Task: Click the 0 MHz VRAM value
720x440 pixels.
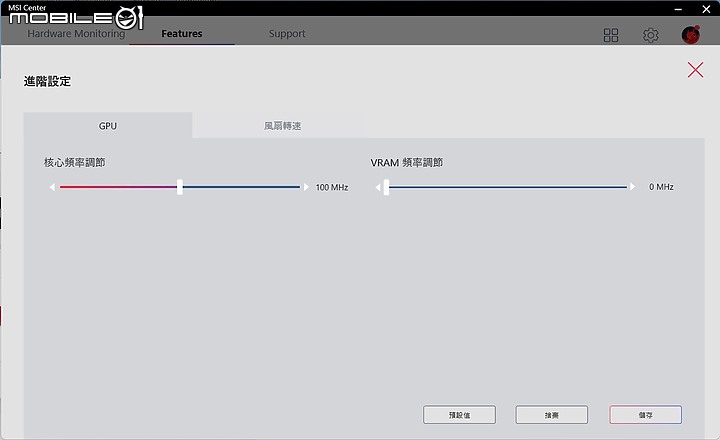Action: coord(661,187)
